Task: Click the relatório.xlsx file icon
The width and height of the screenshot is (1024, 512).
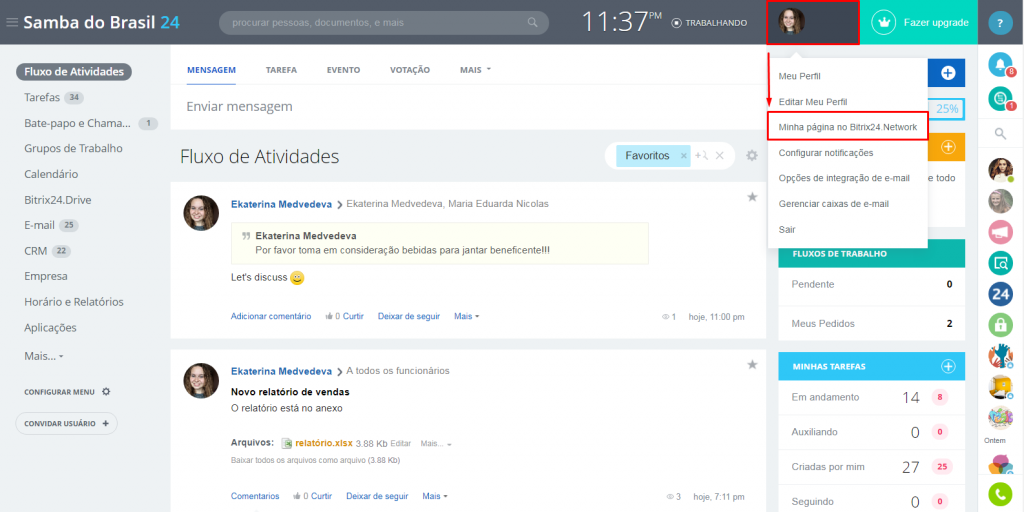Action: [286, 443]
